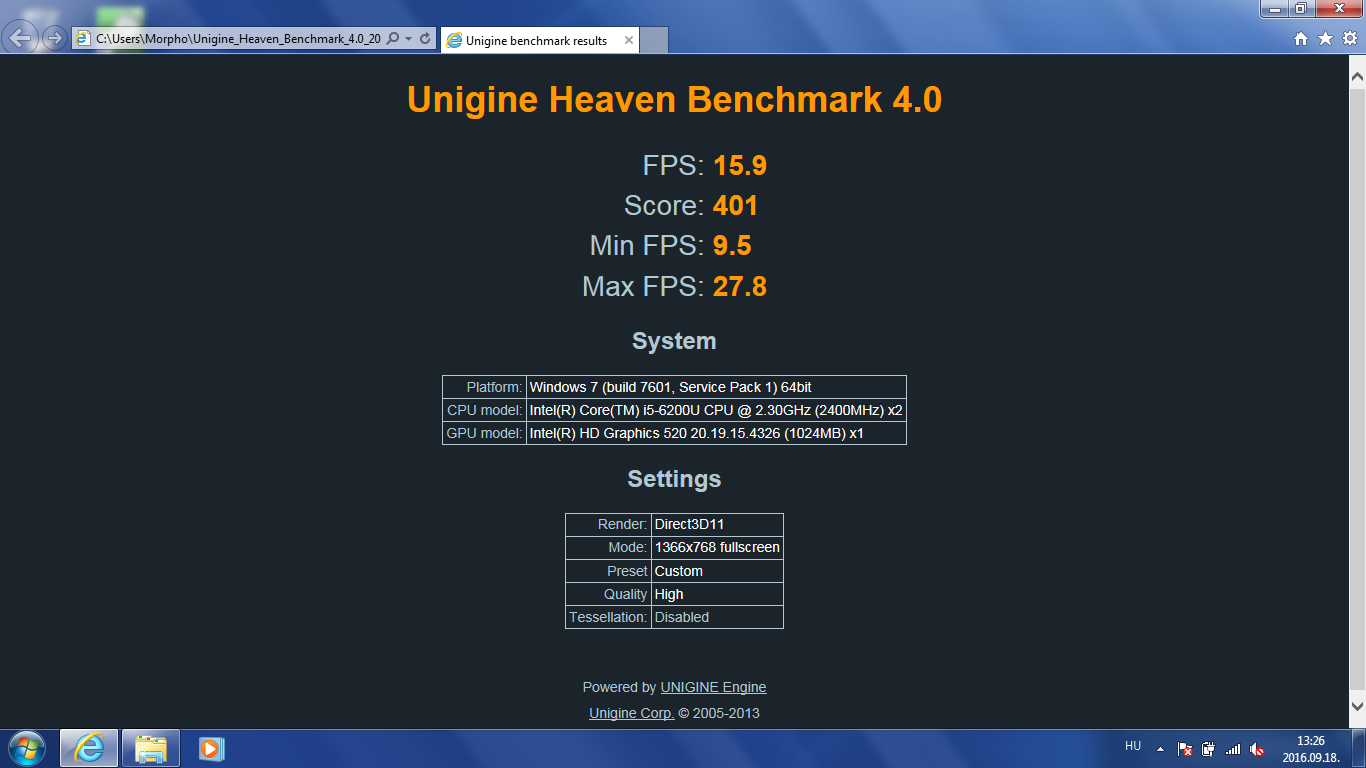Go back with the browser Back arrow

coord(22,38)
